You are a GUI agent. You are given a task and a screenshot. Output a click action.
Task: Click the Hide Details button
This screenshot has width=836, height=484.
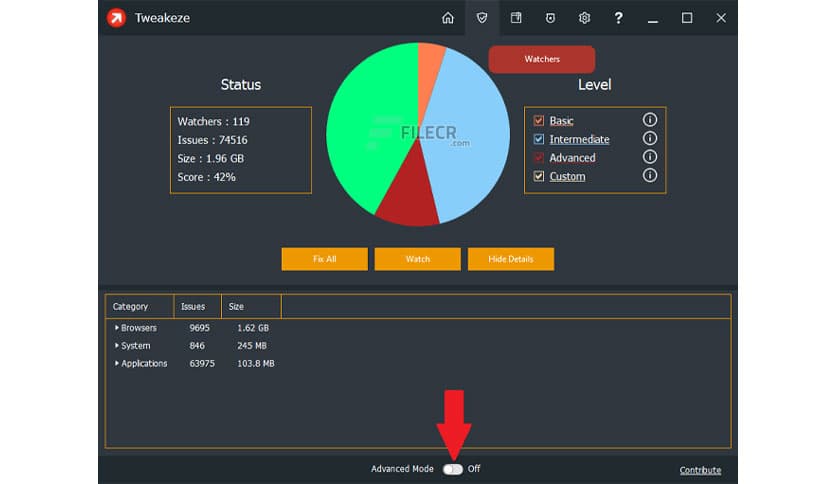coord(511,259)
